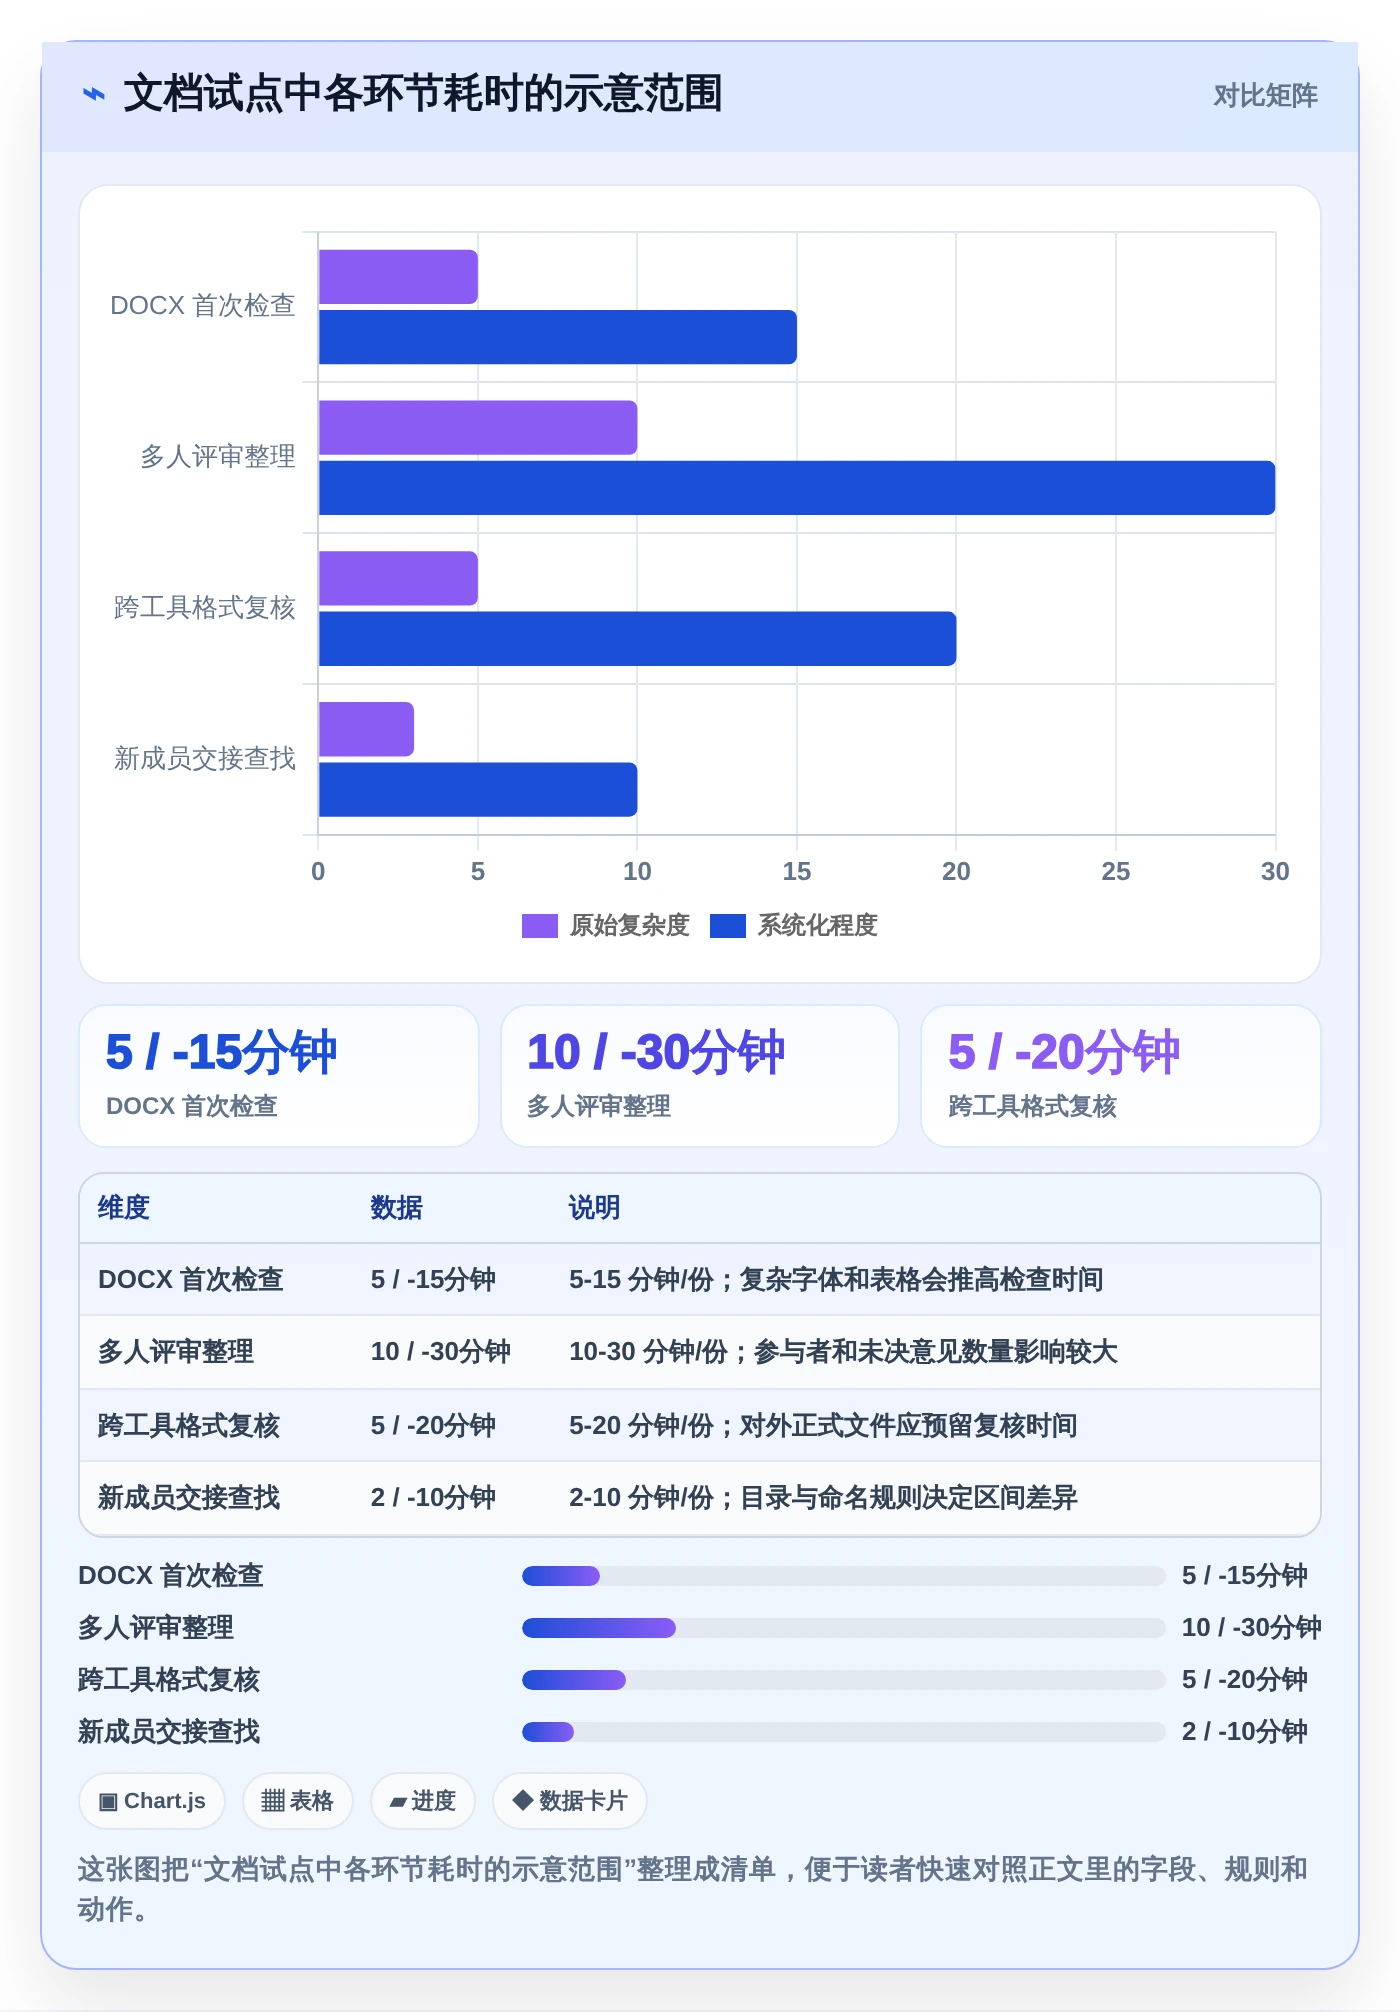Open the 5 / -15分钟 data card
This screenshot has width=1400, height=2012.
[279, 1076]
